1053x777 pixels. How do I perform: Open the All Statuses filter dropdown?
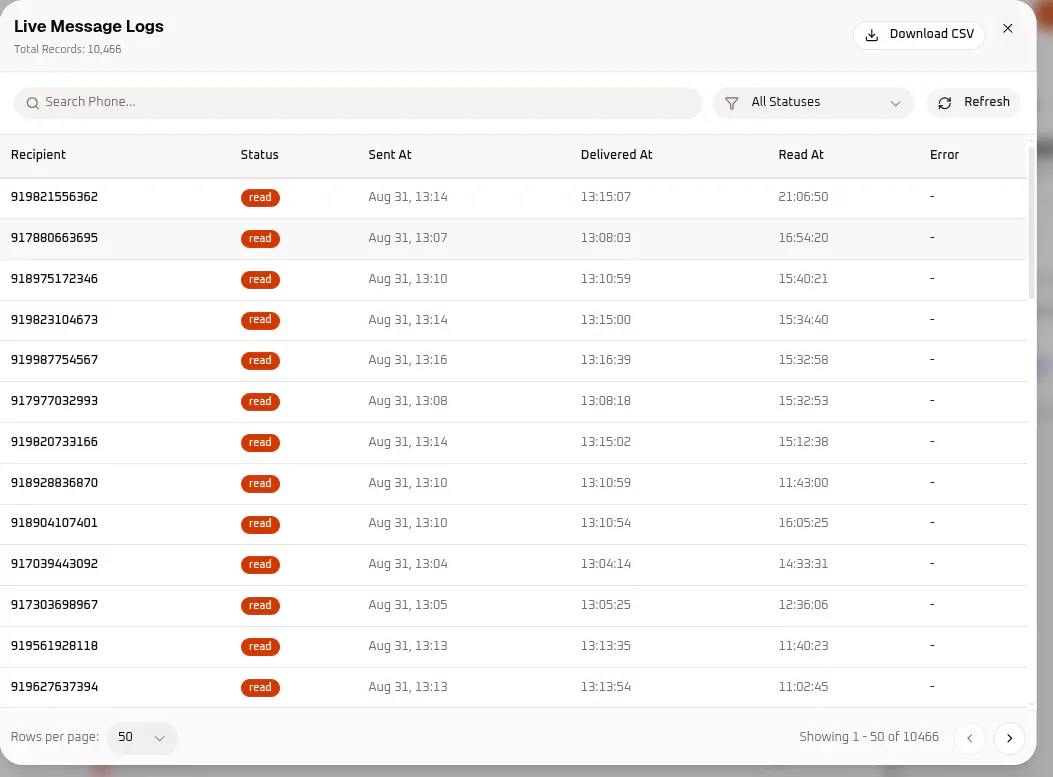(813, 103)
